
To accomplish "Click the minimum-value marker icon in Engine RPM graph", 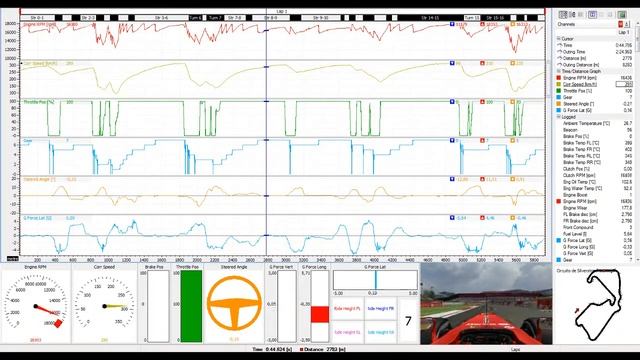I will point(452,24).
